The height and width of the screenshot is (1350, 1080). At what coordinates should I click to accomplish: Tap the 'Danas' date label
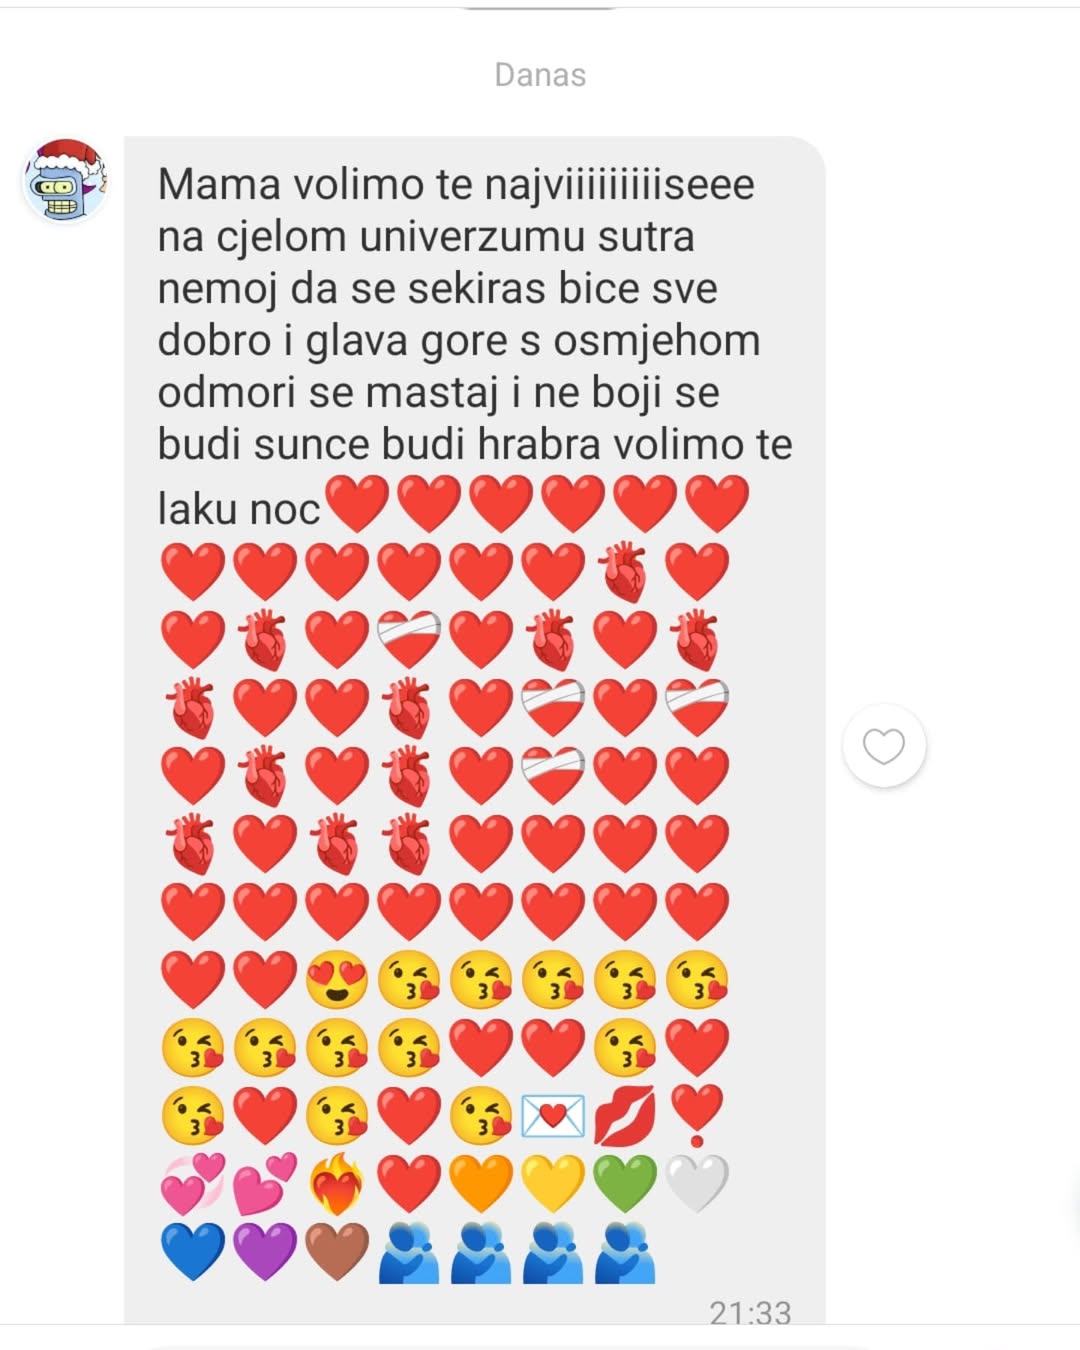click(540, 75)
